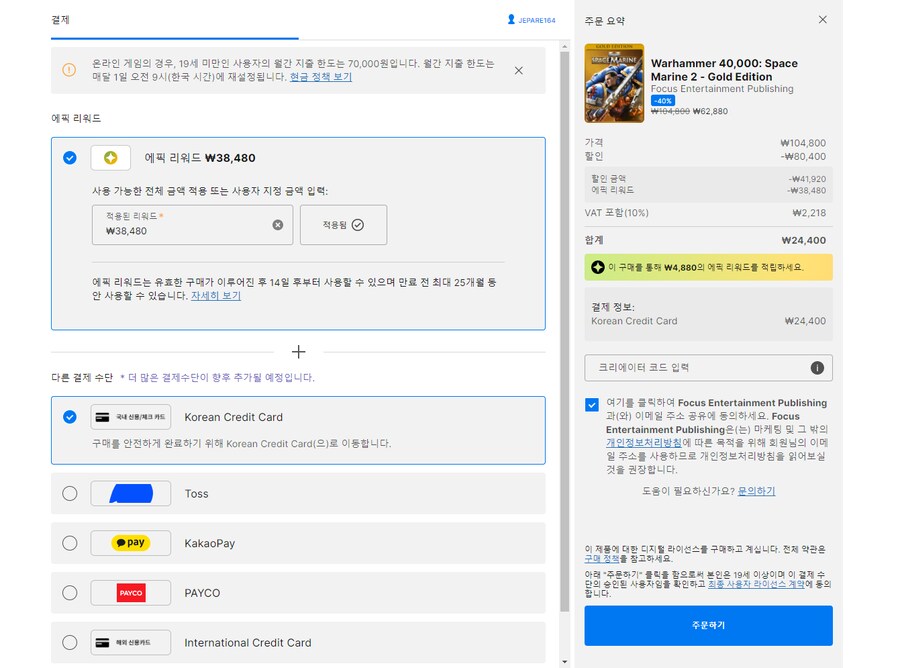Click the Korean Credit Card logo icon
900x668 pixels.
131,417
